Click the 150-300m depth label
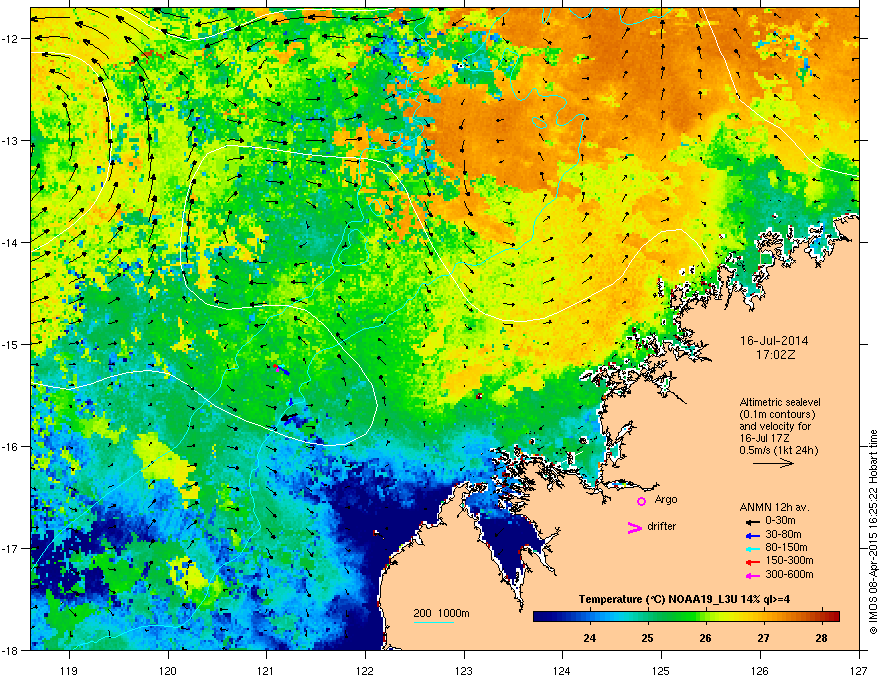The height and width of the screenshot is (680, 880). tap(789, 560)
